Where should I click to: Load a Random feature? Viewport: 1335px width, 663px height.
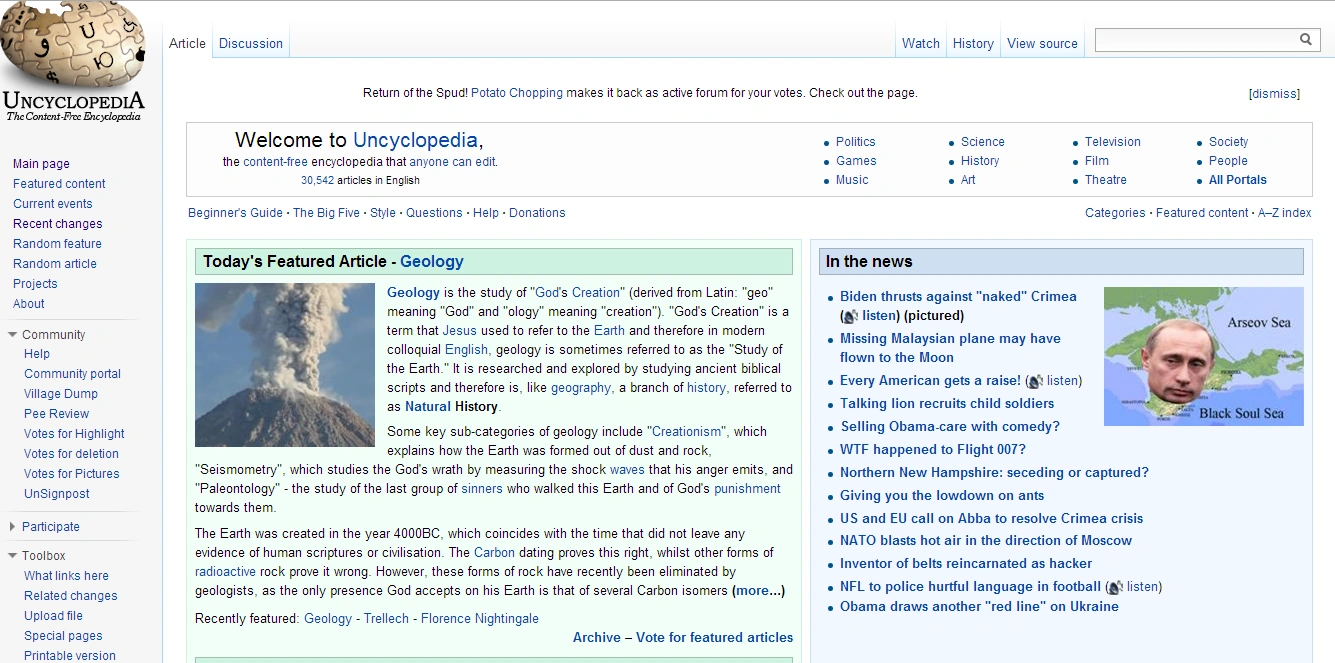coord(57,244)
